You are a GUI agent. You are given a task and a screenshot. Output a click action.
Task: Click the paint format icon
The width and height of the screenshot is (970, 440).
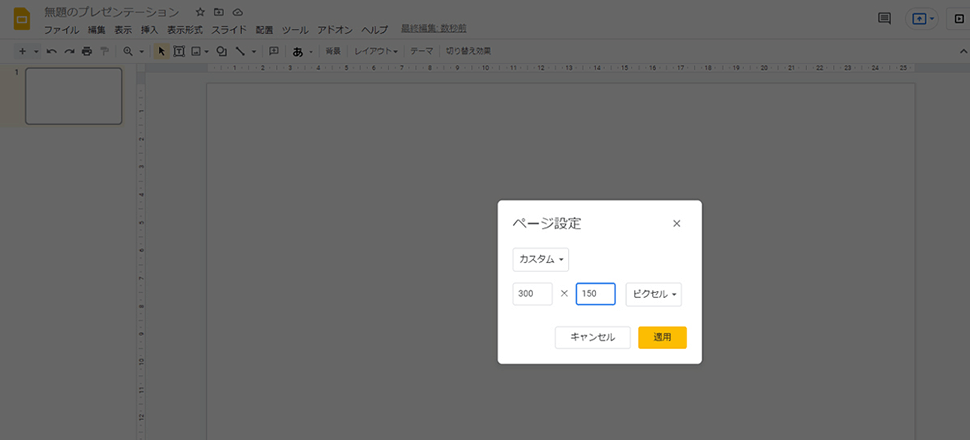[x=105, y=51]
